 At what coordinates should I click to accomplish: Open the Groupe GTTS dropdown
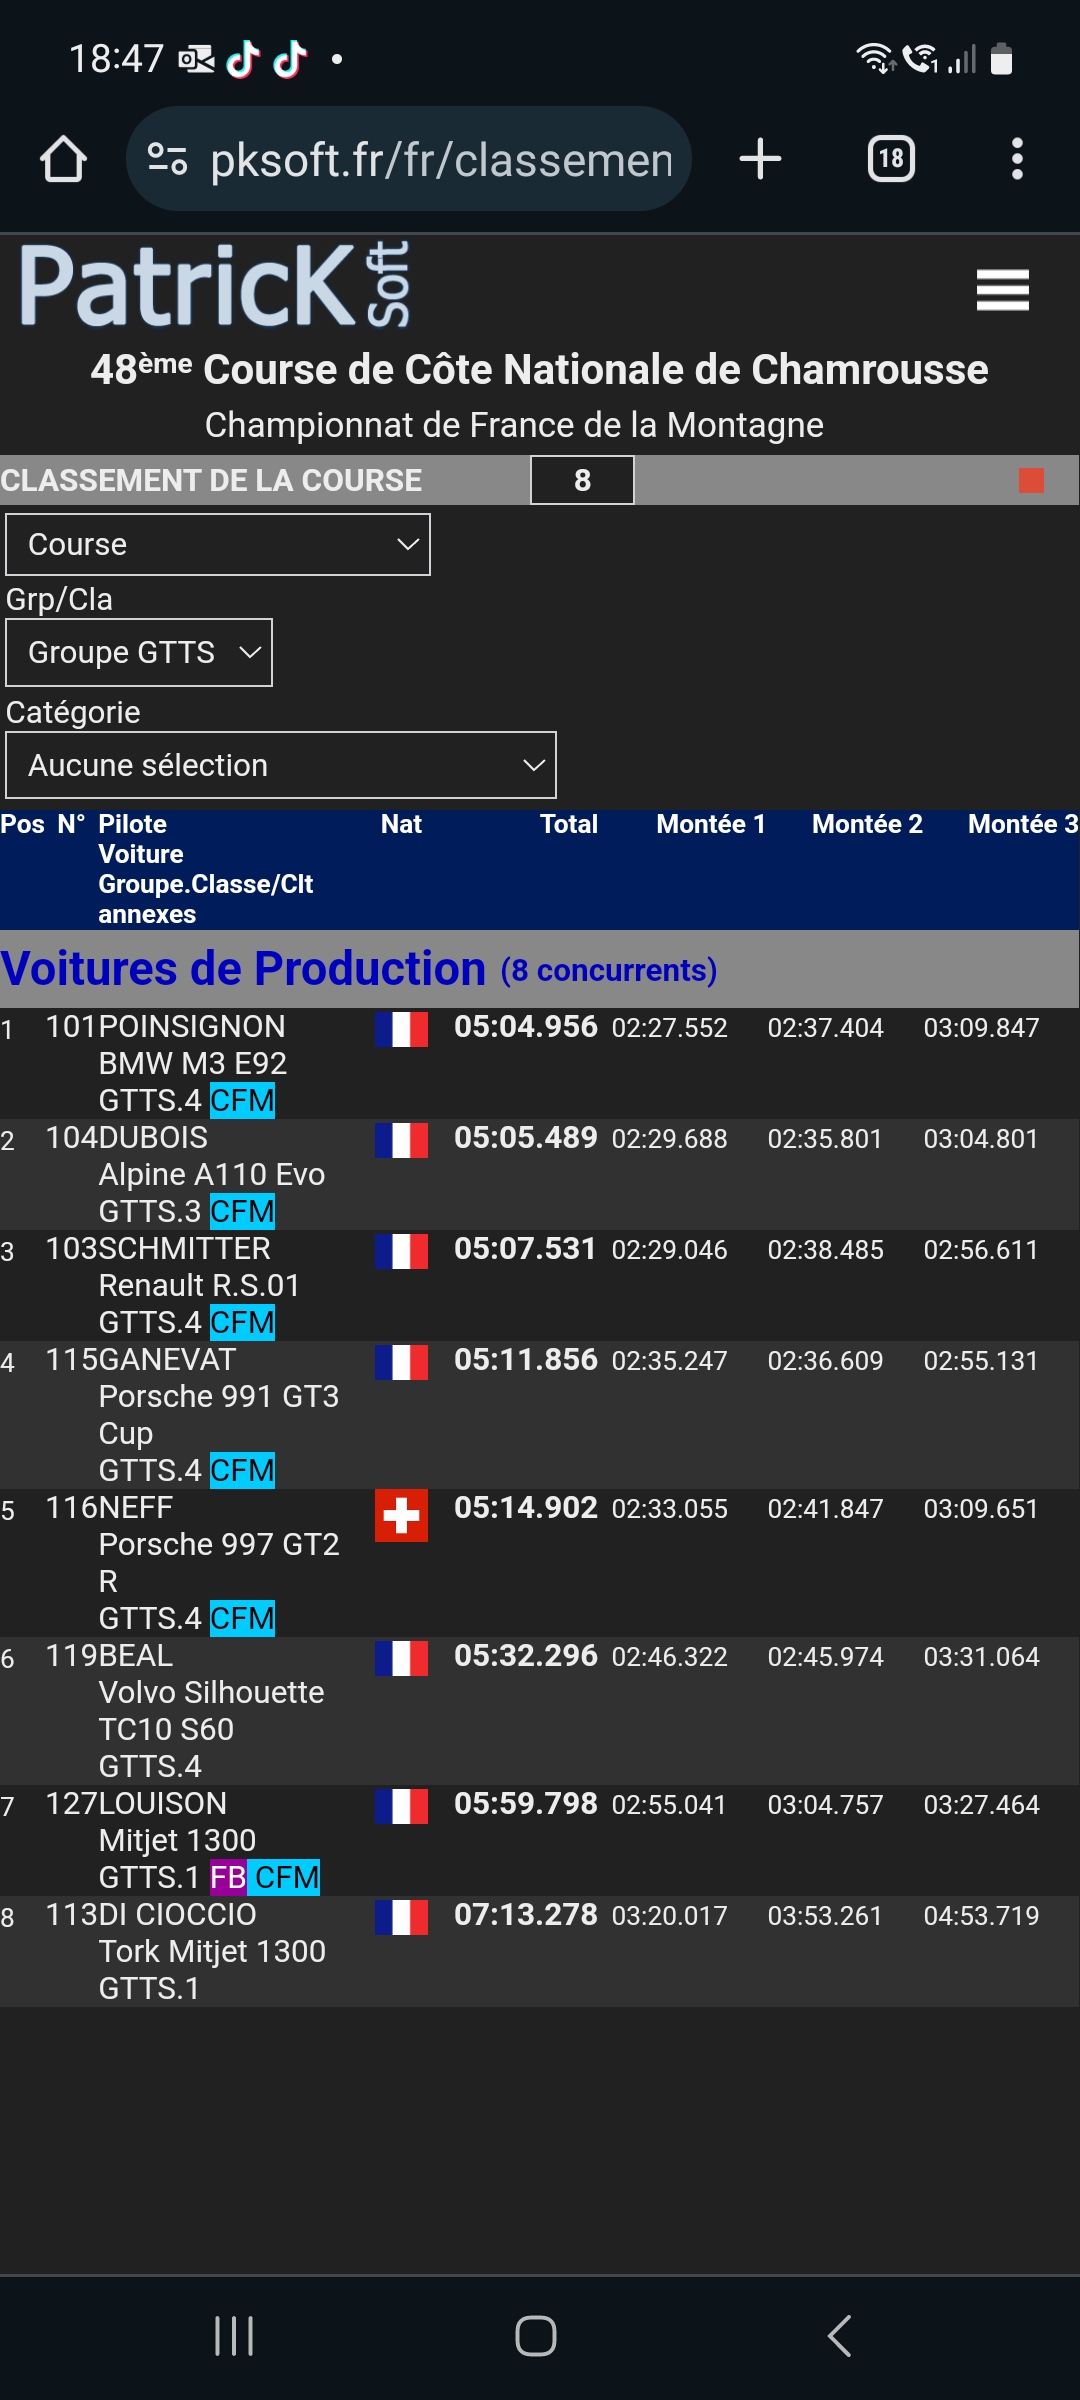pos(139,652)
